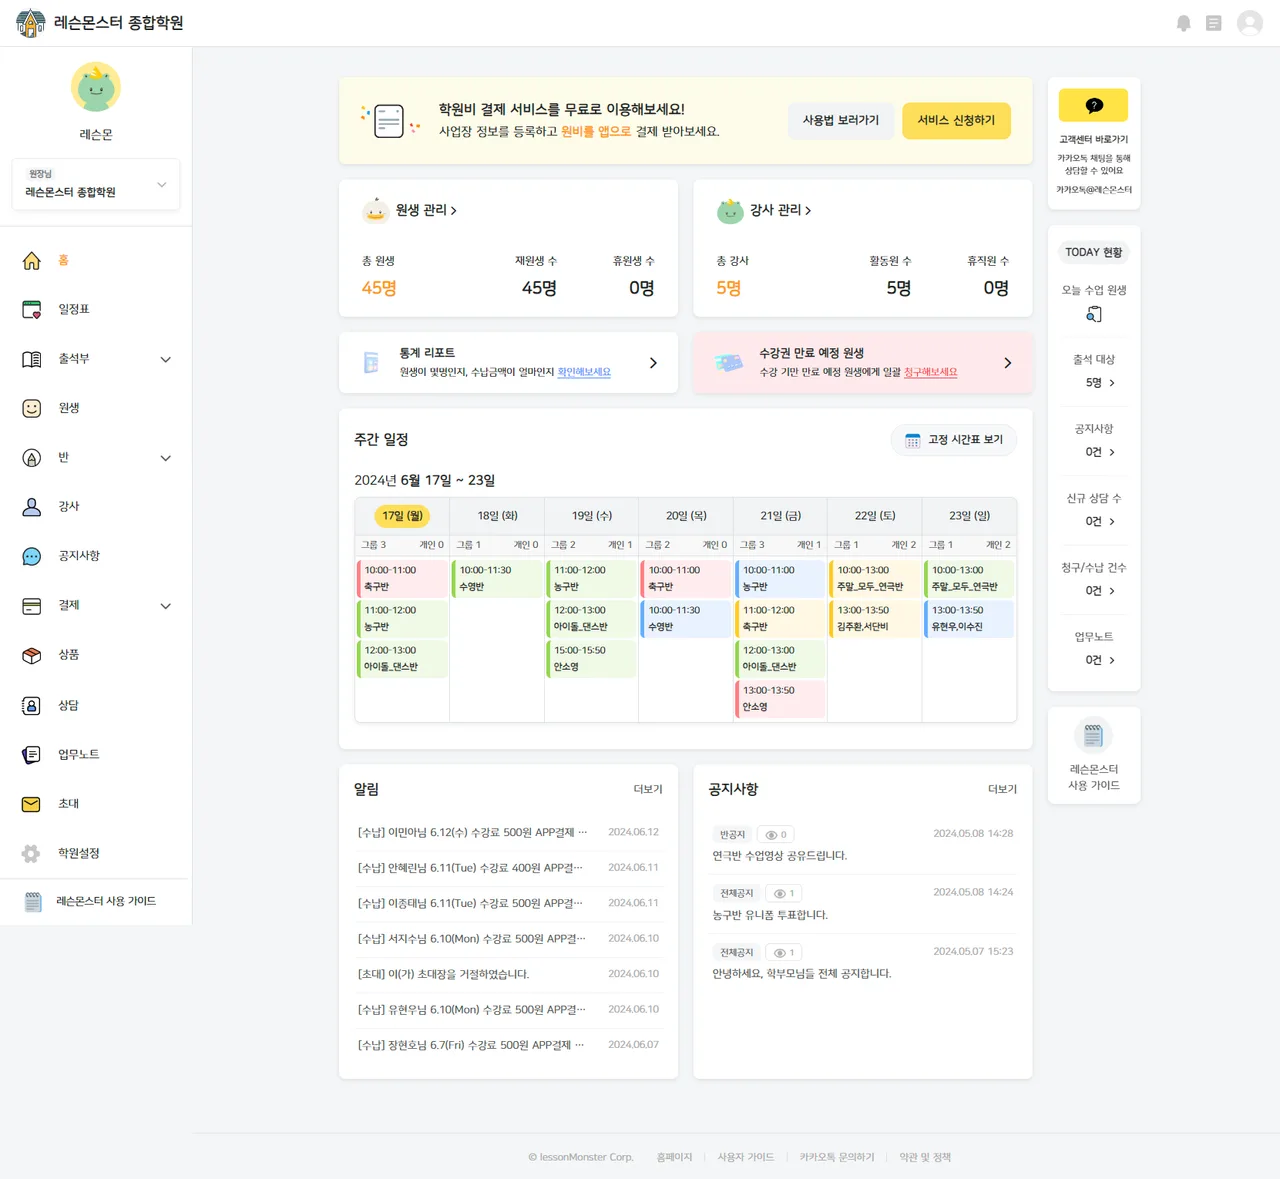Screen dimensions: 1280x1179
Task: Click the yellow customer center chat icon
Action: point(1094,105)
